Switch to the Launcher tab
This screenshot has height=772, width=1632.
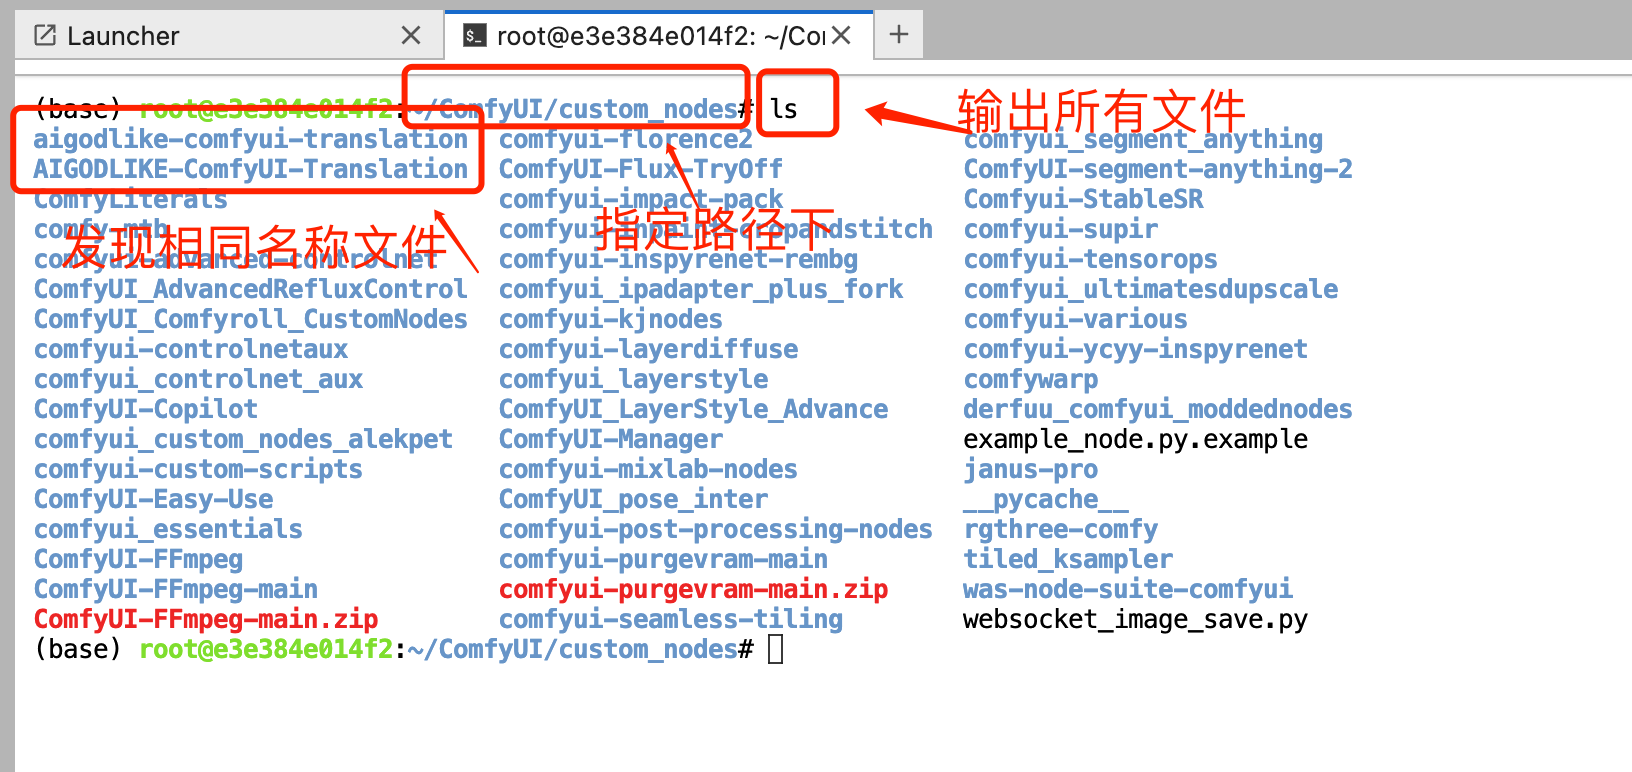tap(228, 36)
